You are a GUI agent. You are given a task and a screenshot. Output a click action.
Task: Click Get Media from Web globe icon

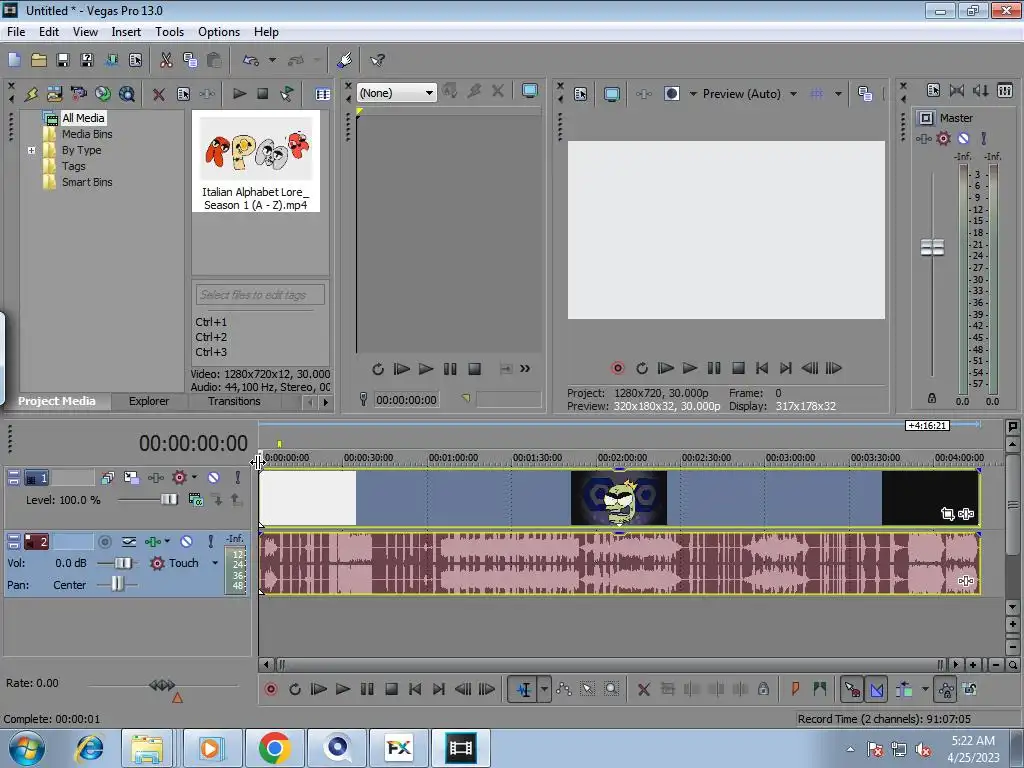(103, 94)
